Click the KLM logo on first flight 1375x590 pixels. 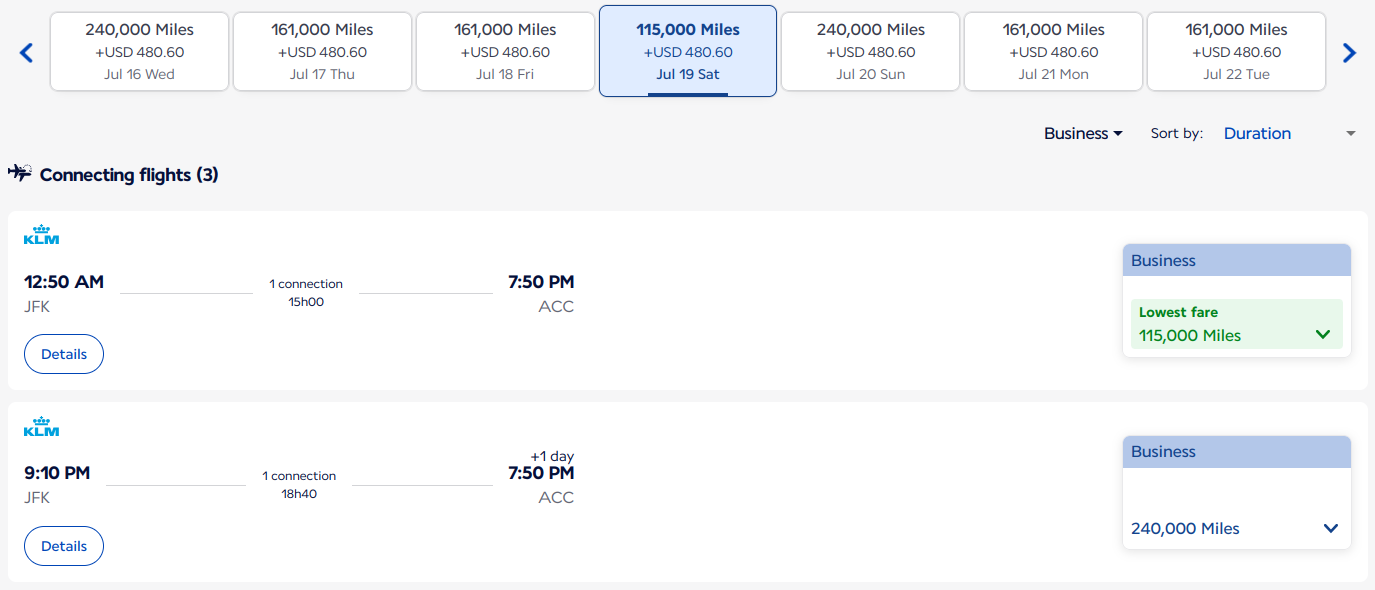pyautogui.click(x=41, y=235)
